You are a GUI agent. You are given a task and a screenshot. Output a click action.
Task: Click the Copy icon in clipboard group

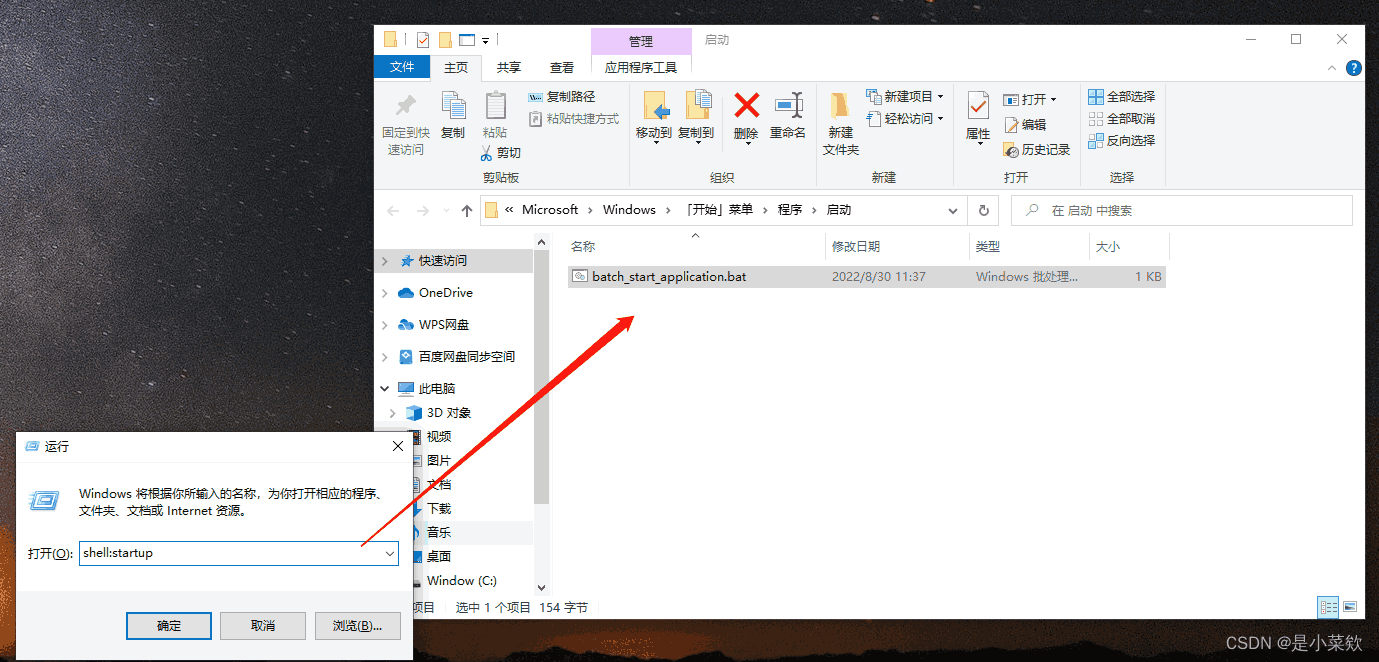pyautogui.click(x=453, y=106)
